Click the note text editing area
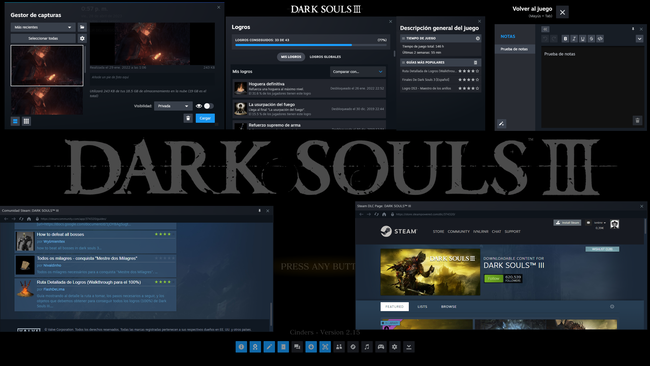650x366 pixels. click(x=593, y=87)
